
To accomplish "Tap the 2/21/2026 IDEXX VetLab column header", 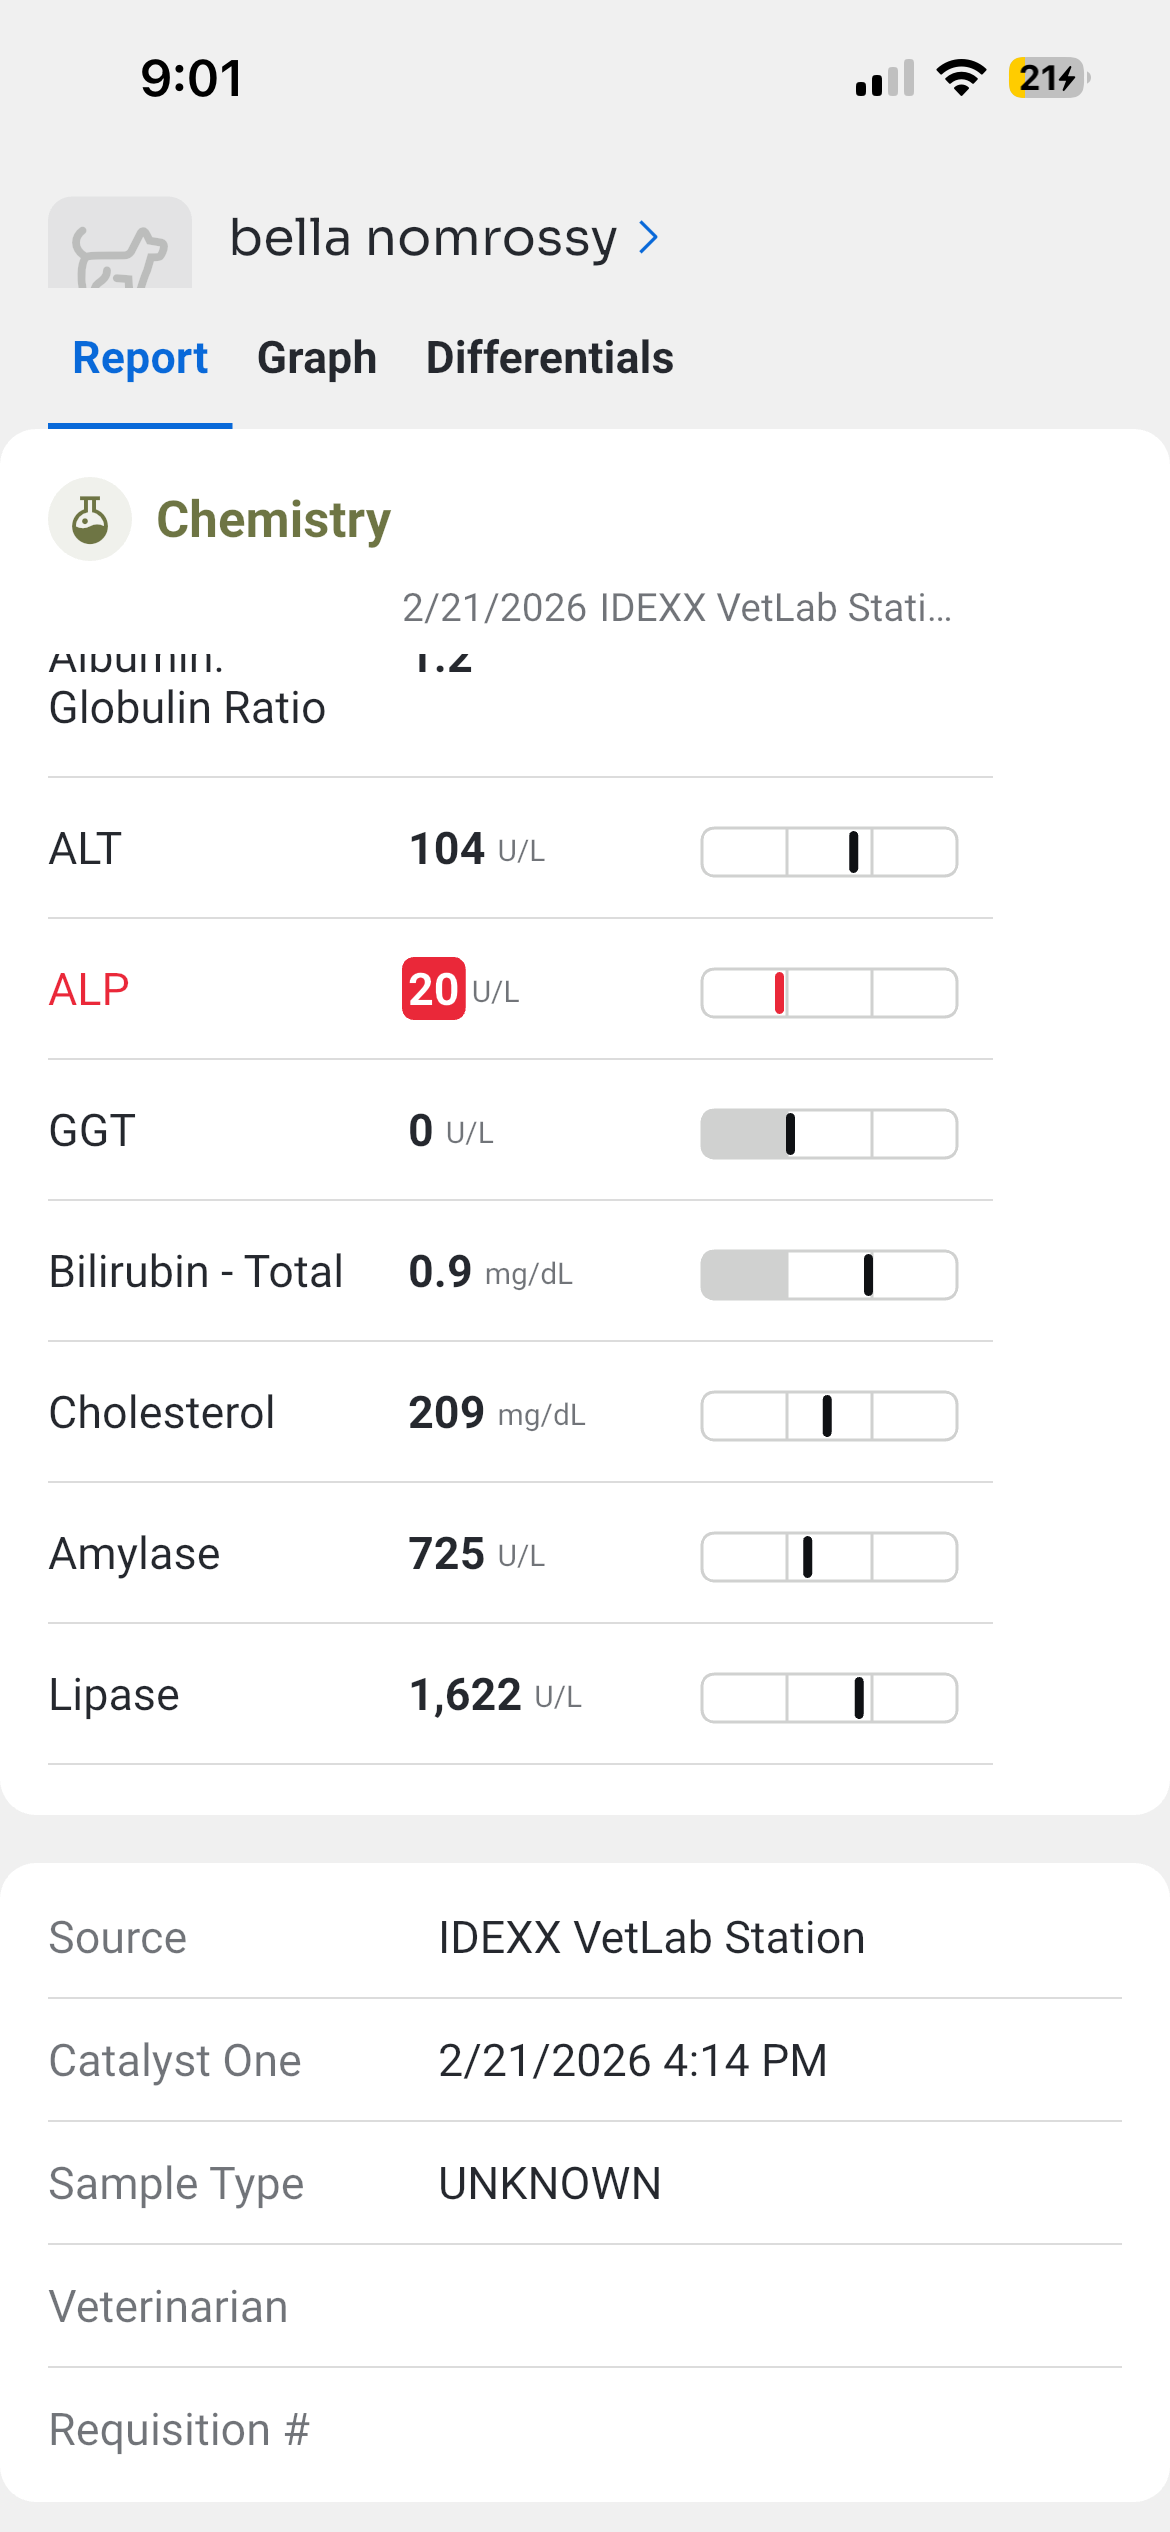I will click(x=677, y=608).
